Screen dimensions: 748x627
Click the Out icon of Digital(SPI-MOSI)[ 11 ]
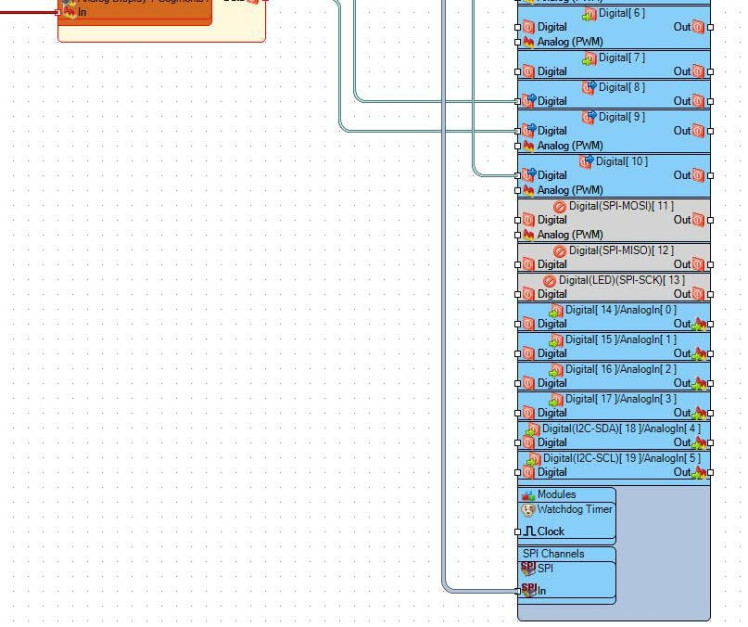click(x=698, y=220)
